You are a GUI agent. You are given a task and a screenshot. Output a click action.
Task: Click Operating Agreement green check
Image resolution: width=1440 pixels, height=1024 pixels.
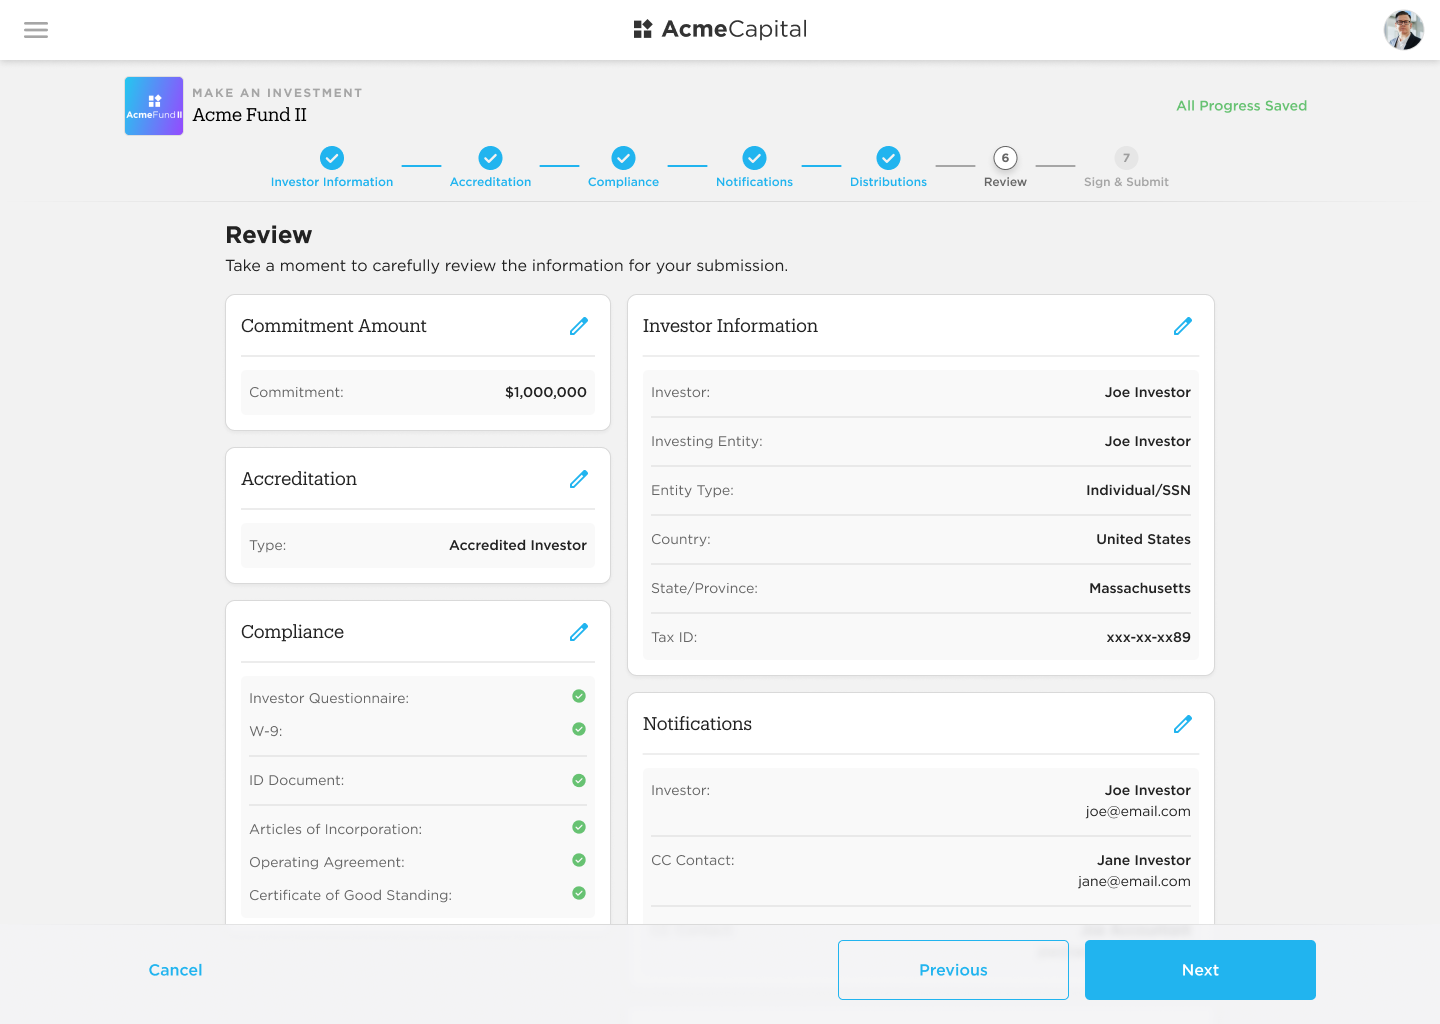tap(579, 860)
